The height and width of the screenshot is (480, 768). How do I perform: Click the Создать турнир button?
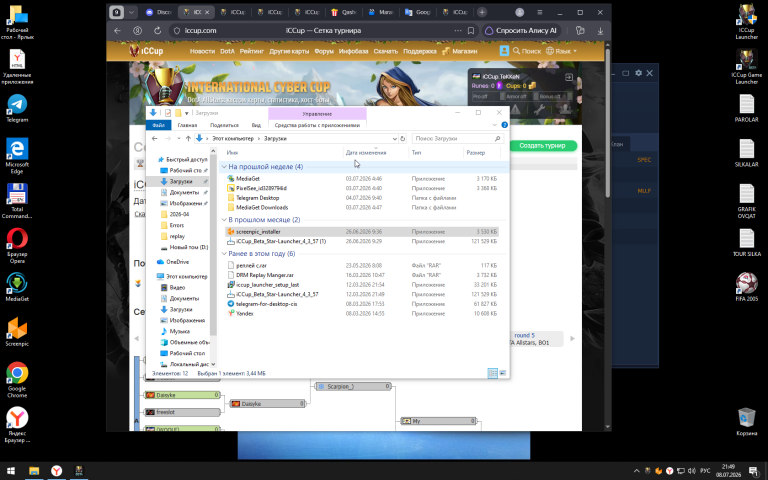542,145
